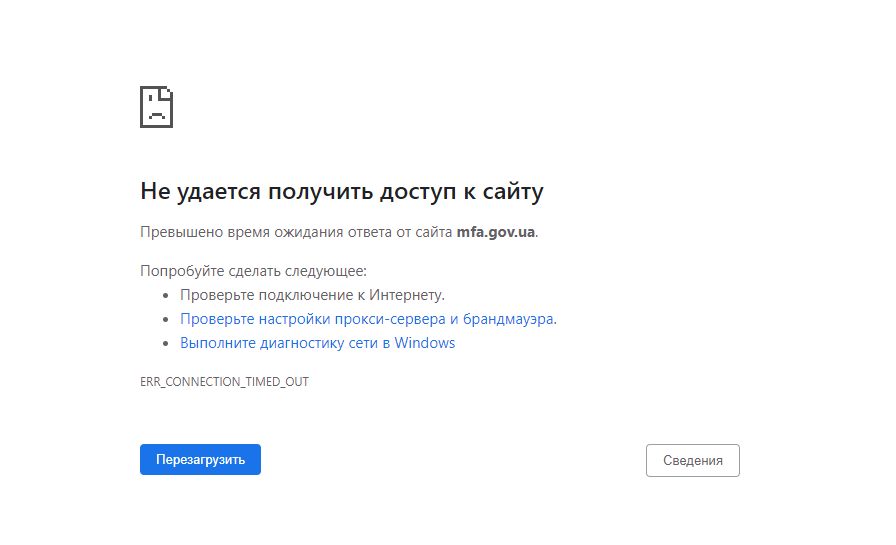Click the Проверьте подключение к Интернету text
This screenshot has height=545, width=896.
312,295
